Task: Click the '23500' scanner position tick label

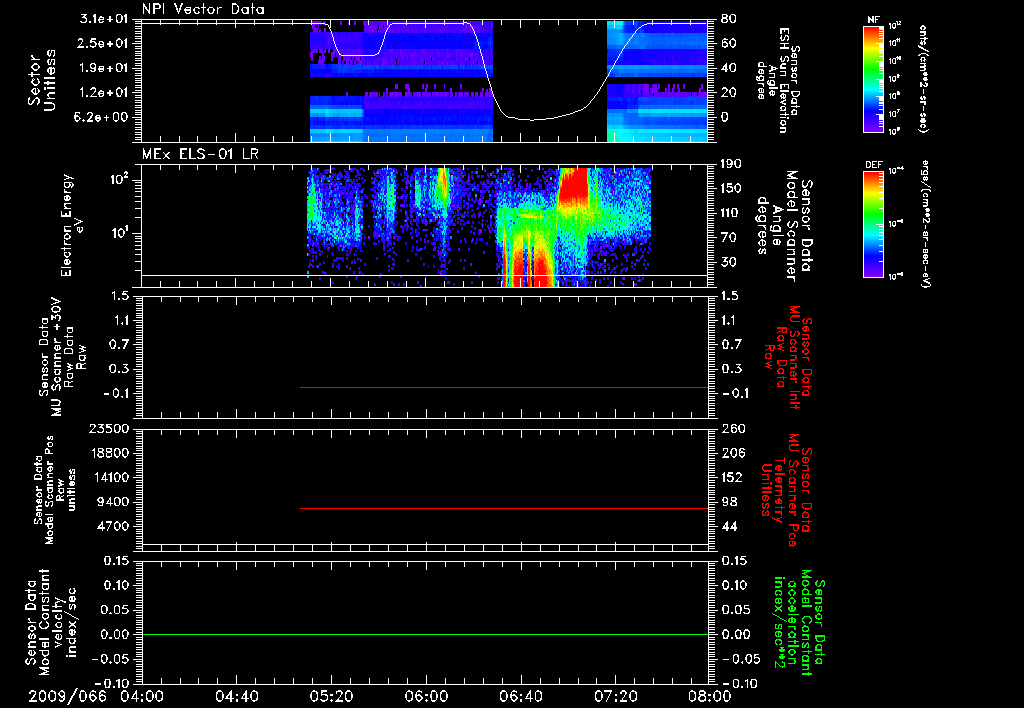Action: (x=108, y=429)
